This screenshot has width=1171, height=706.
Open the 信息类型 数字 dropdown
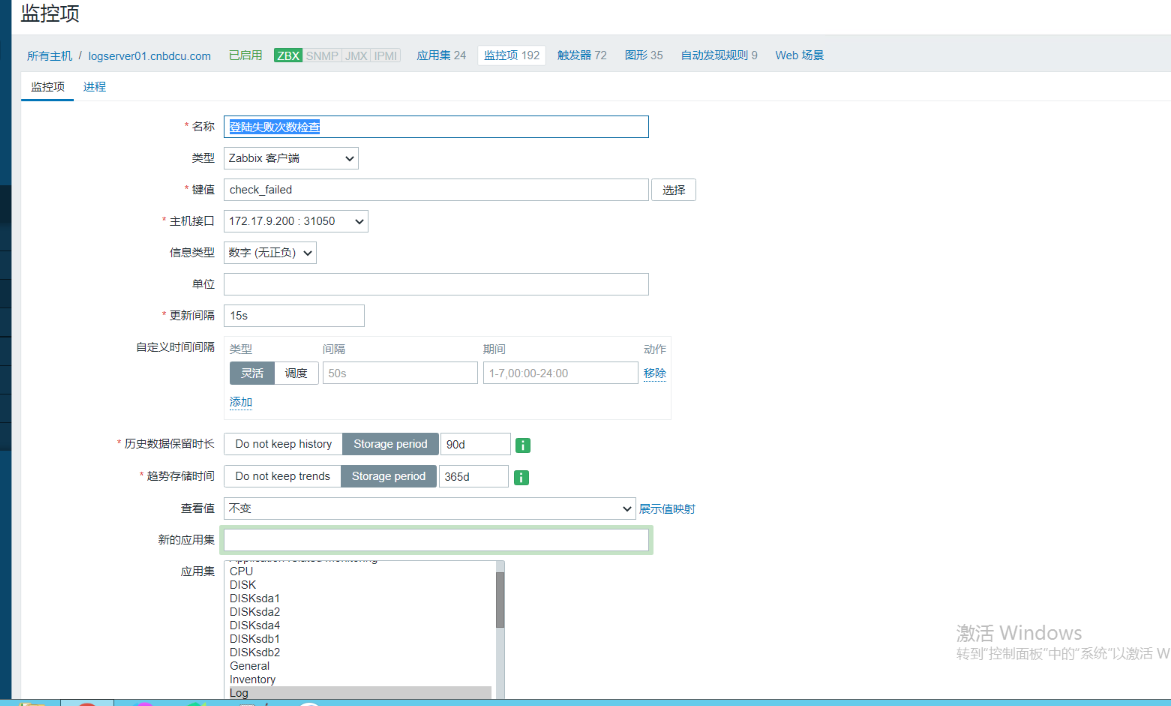(x=270, y=253)
